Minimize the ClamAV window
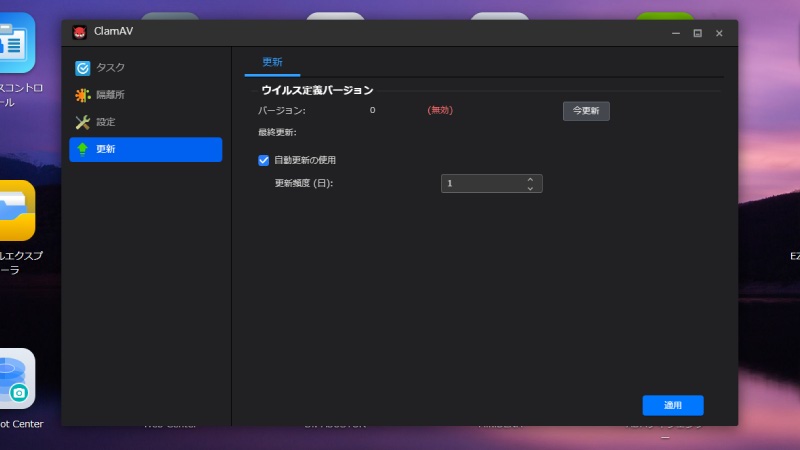800x450 pixels. pyautogui.click(x=676, y=33)
